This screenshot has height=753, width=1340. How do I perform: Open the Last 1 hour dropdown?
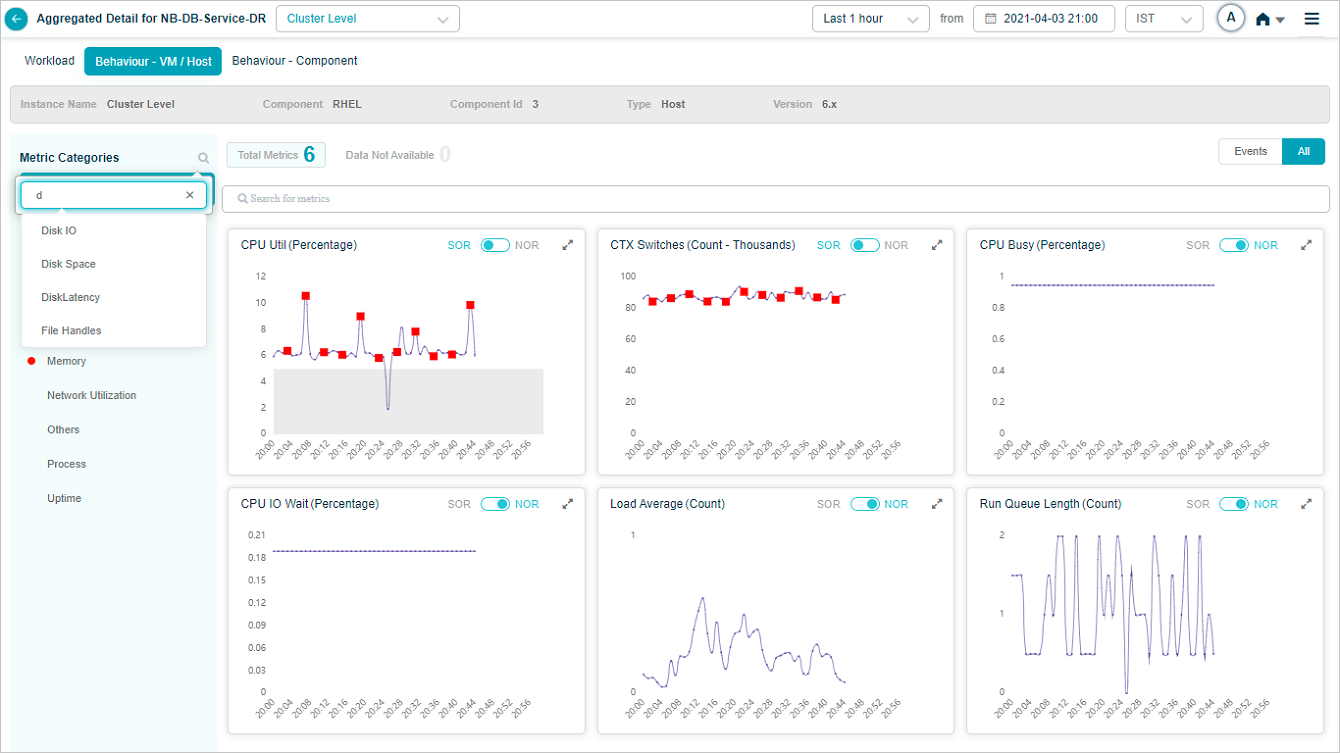coord(870,19)
